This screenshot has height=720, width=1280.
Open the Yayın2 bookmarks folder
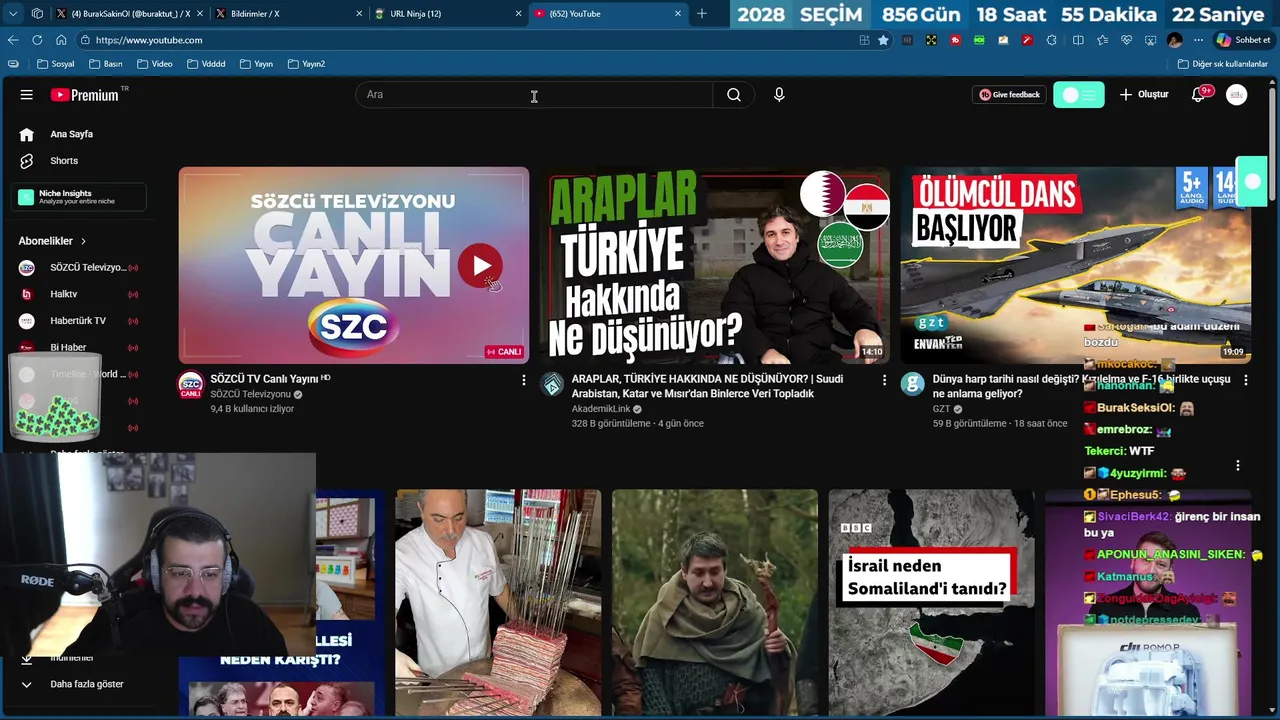coord(306,64)
